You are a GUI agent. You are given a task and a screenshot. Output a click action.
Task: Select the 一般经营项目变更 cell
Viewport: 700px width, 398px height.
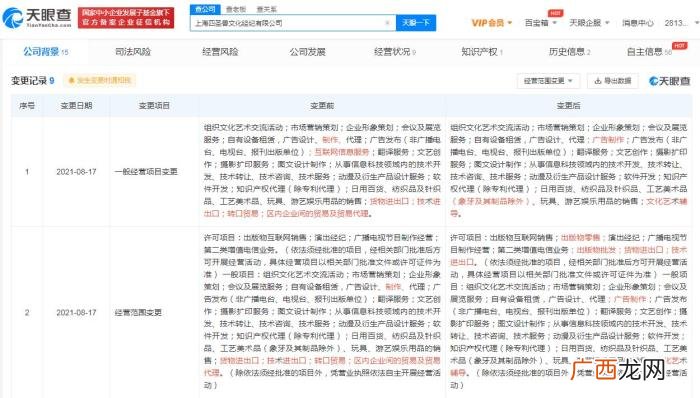coord(146,172)
